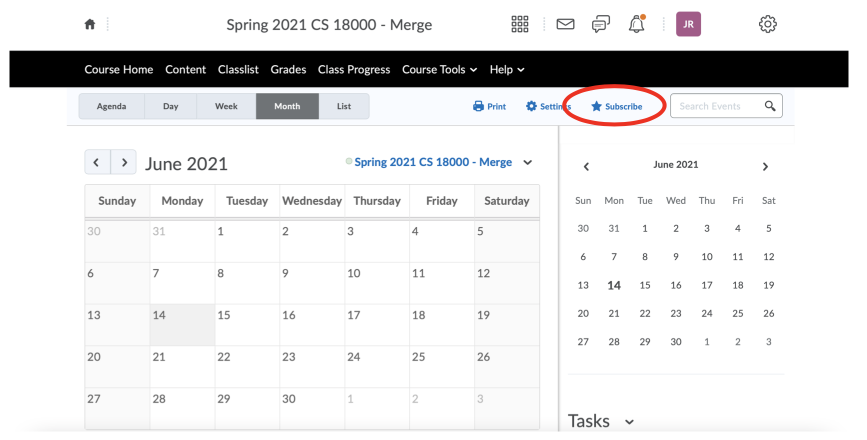Expand the calendar selector chevron
Image resolution: width=867 pixels, height=440 pixels.
527,163
